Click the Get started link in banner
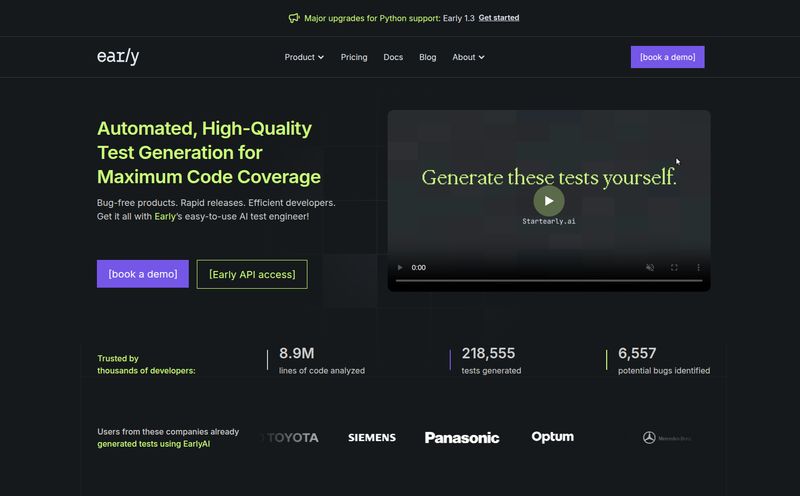 pyautogui.click(x=498, y=18)
